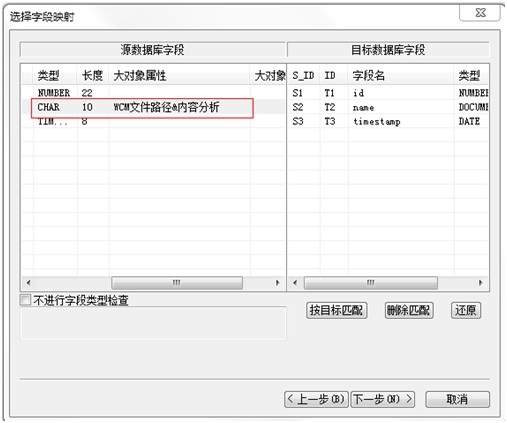507x423 pixels.
Task: Close the 选择字段映射 dialog
Action: pos(480,13)
